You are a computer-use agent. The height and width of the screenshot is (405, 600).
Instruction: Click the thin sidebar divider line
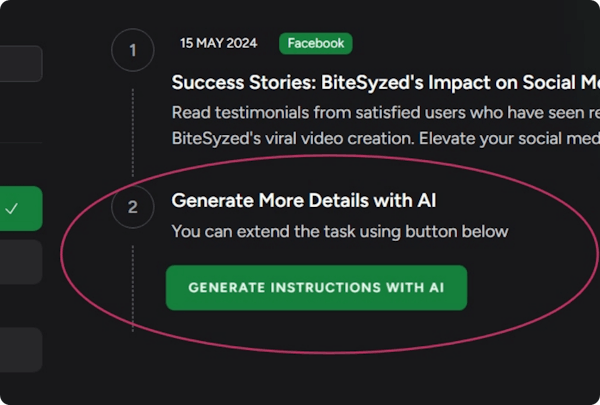point(21,141)
